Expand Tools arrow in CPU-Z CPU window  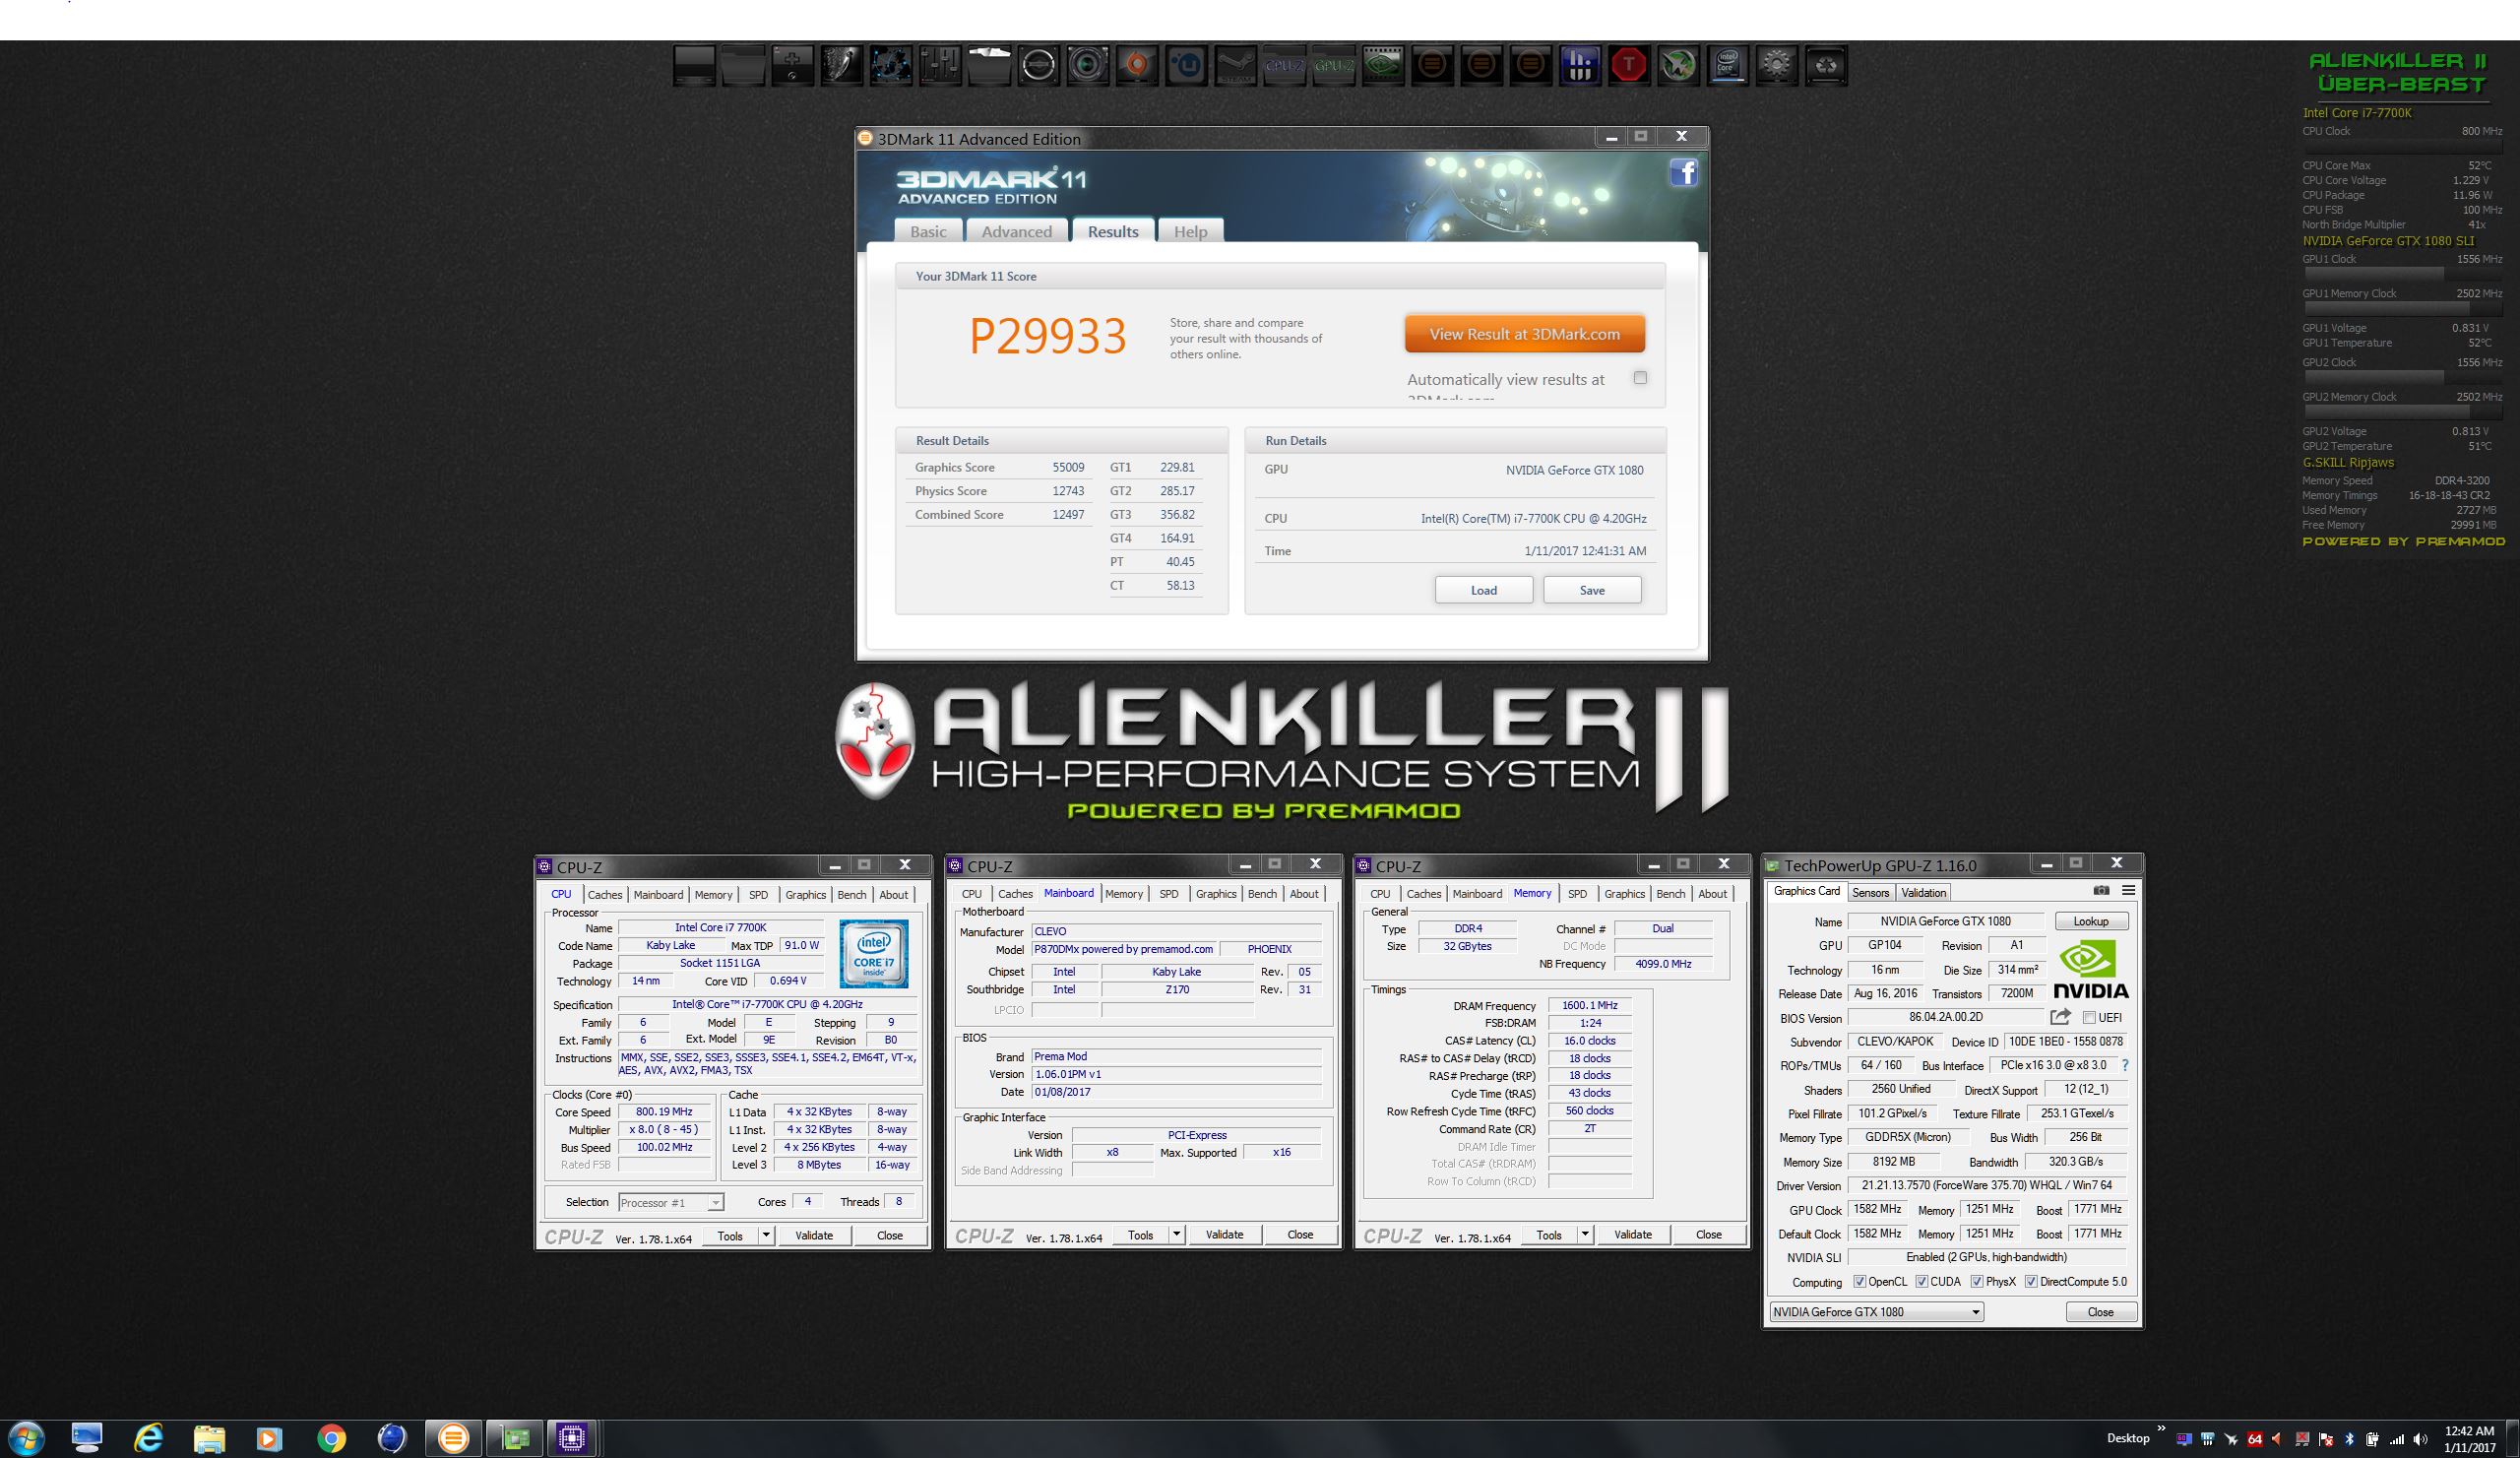pos(766,1236)
